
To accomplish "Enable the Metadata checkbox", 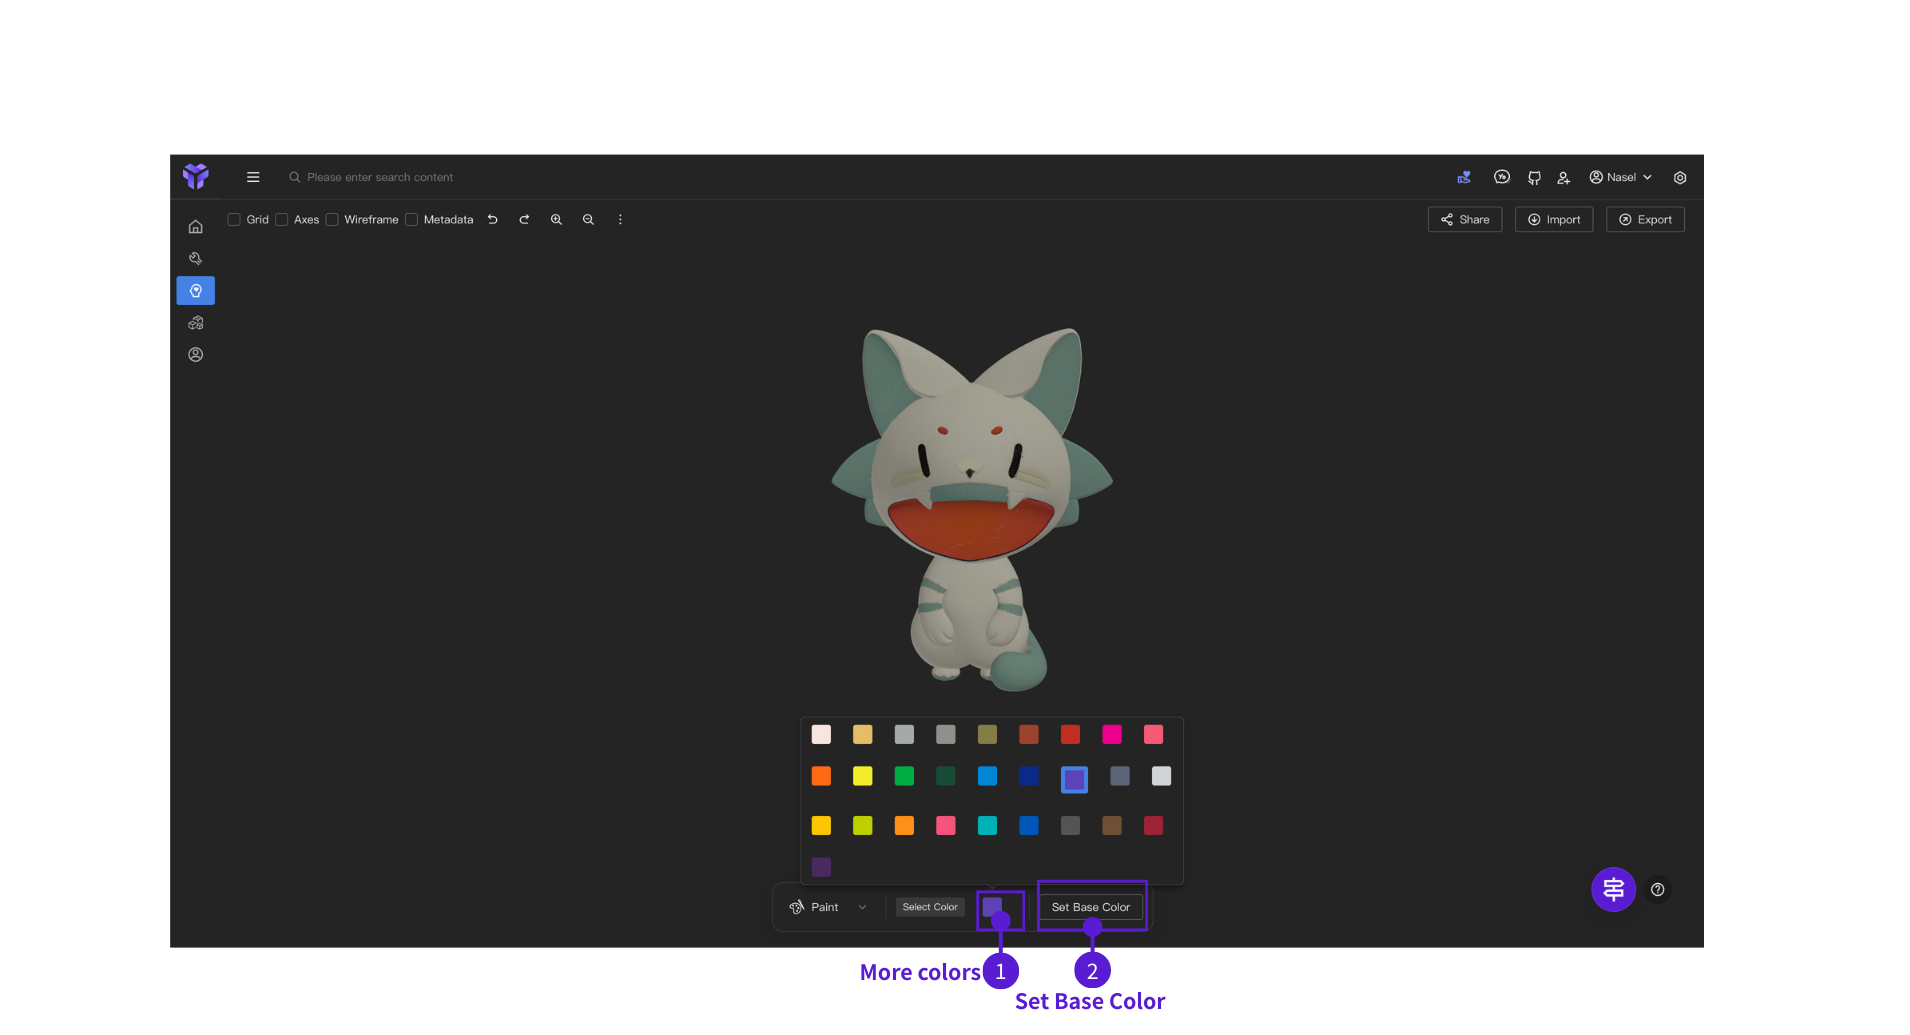I will 411,219.
